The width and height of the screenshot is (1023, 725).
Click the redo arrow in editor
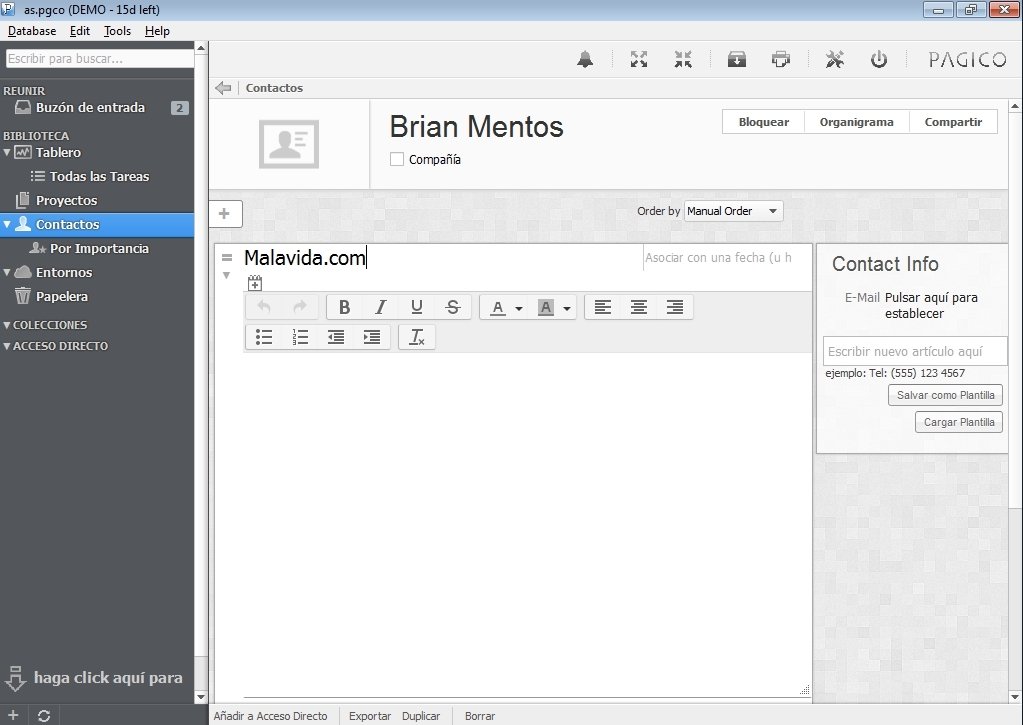pyautogui.click(x=300, y=307)
